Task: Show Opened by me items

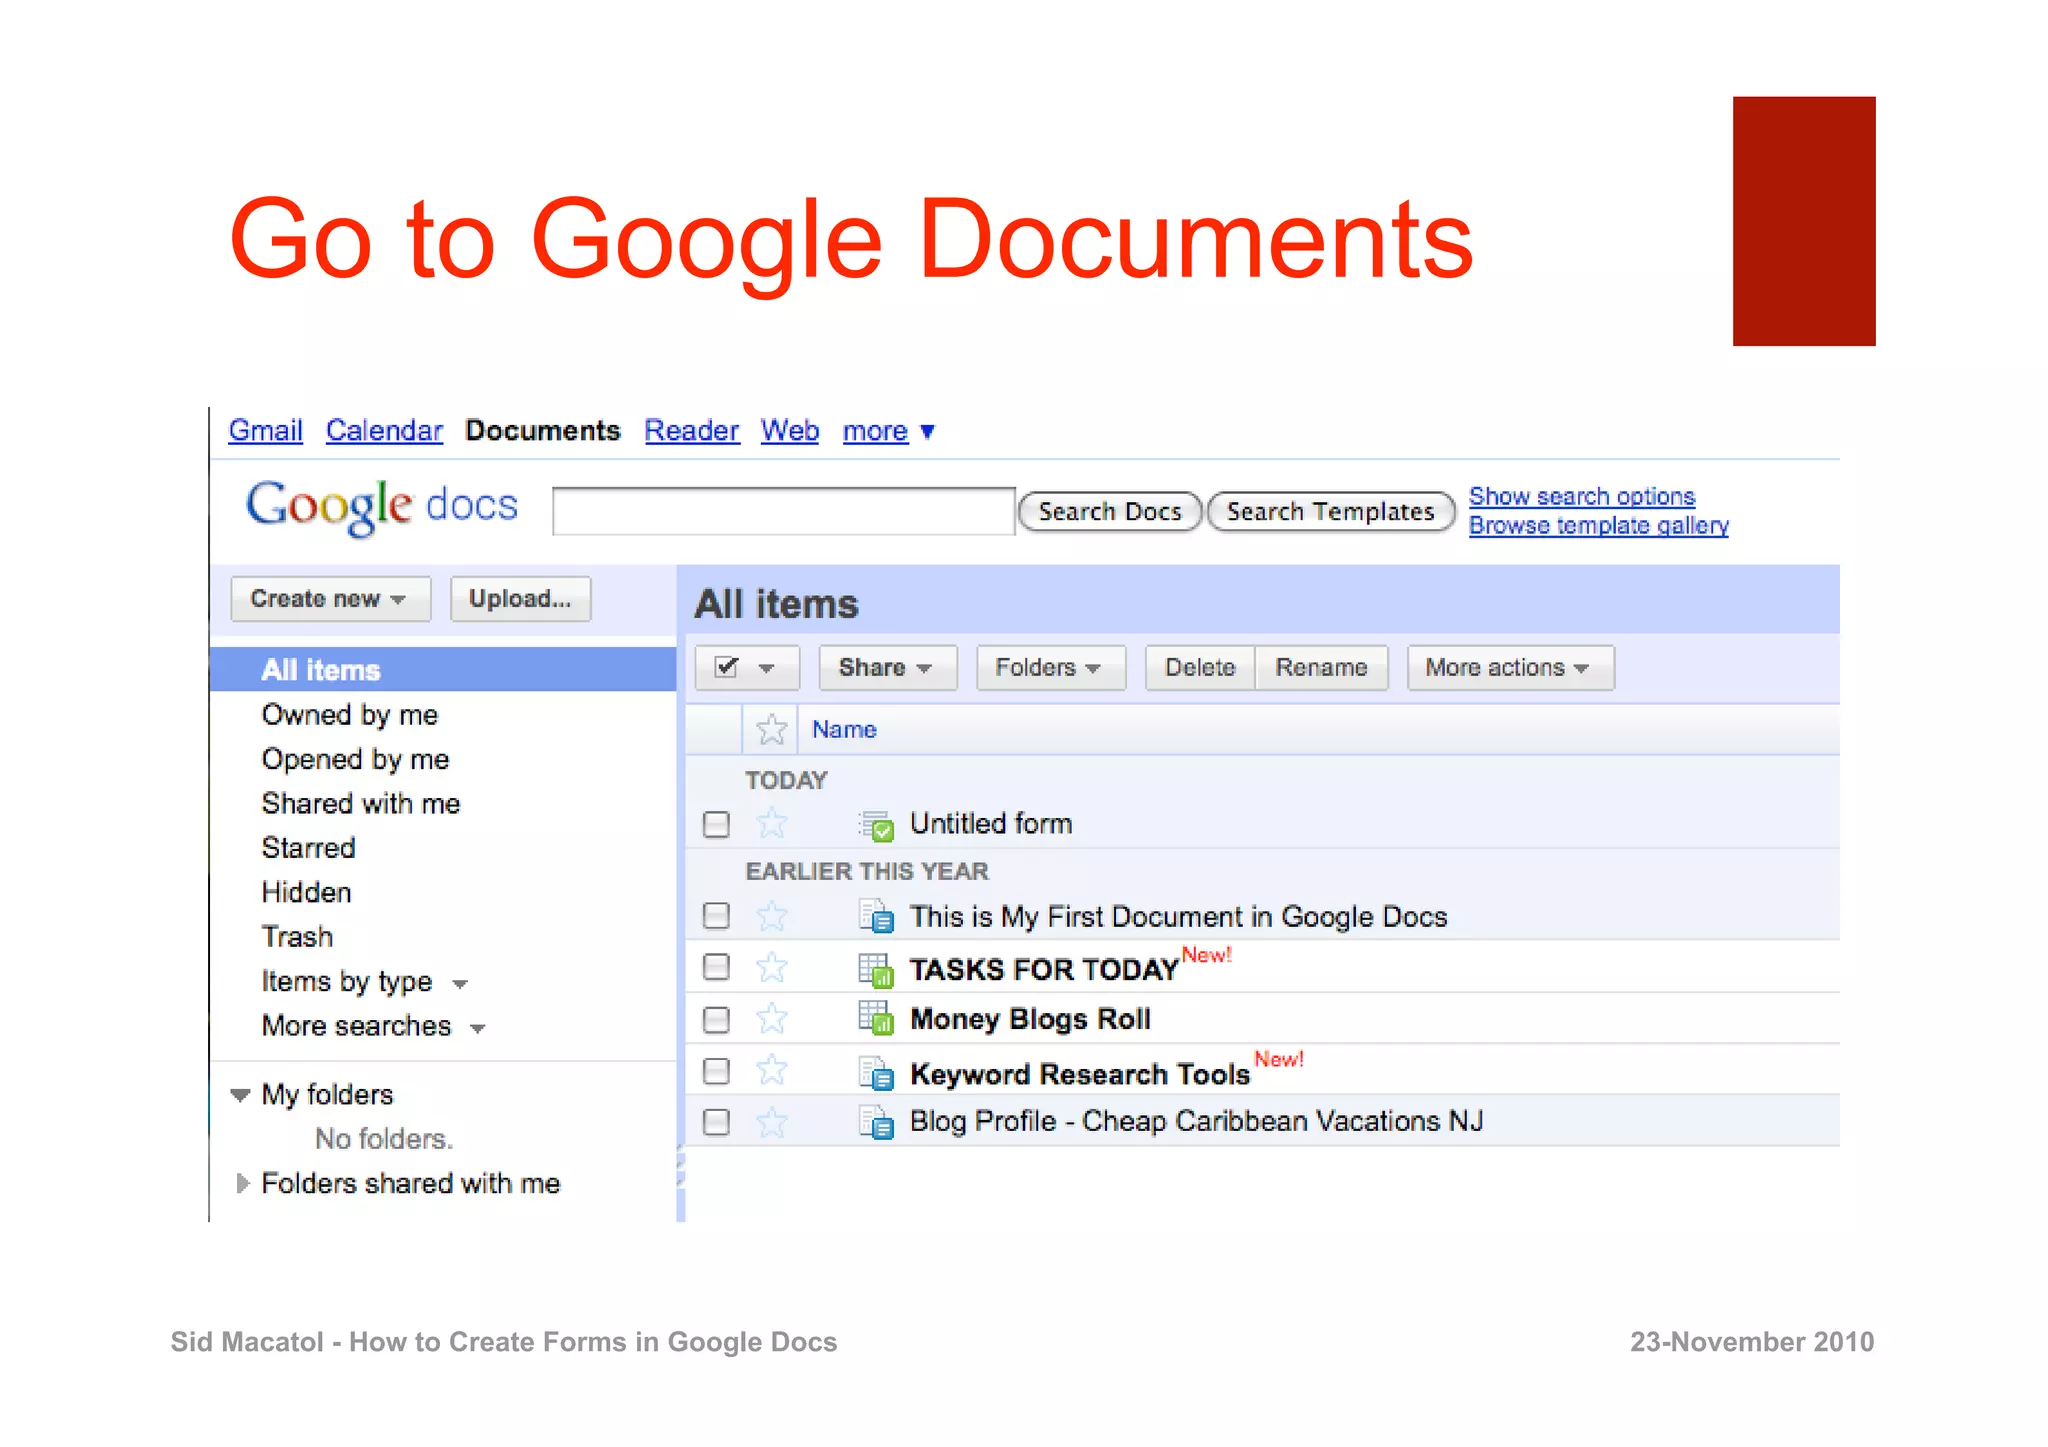Action: [355, 759]
